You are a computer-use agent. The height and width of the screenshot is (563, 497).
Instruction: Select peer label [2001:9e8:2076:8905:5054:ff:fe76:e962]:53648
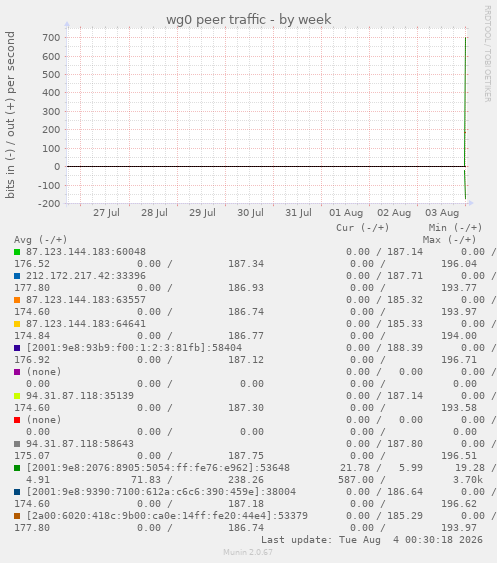[x=158, y=468]
